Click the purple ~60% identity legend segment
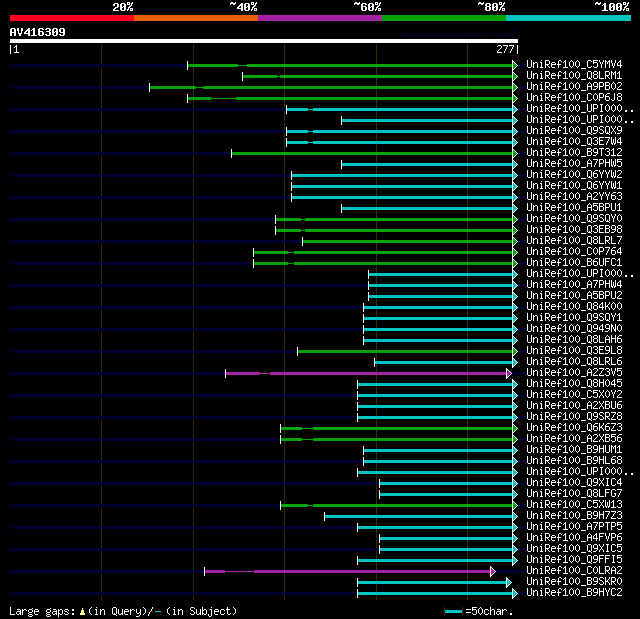The width and height of the screenshot is (640, 619). pos(320,18)
